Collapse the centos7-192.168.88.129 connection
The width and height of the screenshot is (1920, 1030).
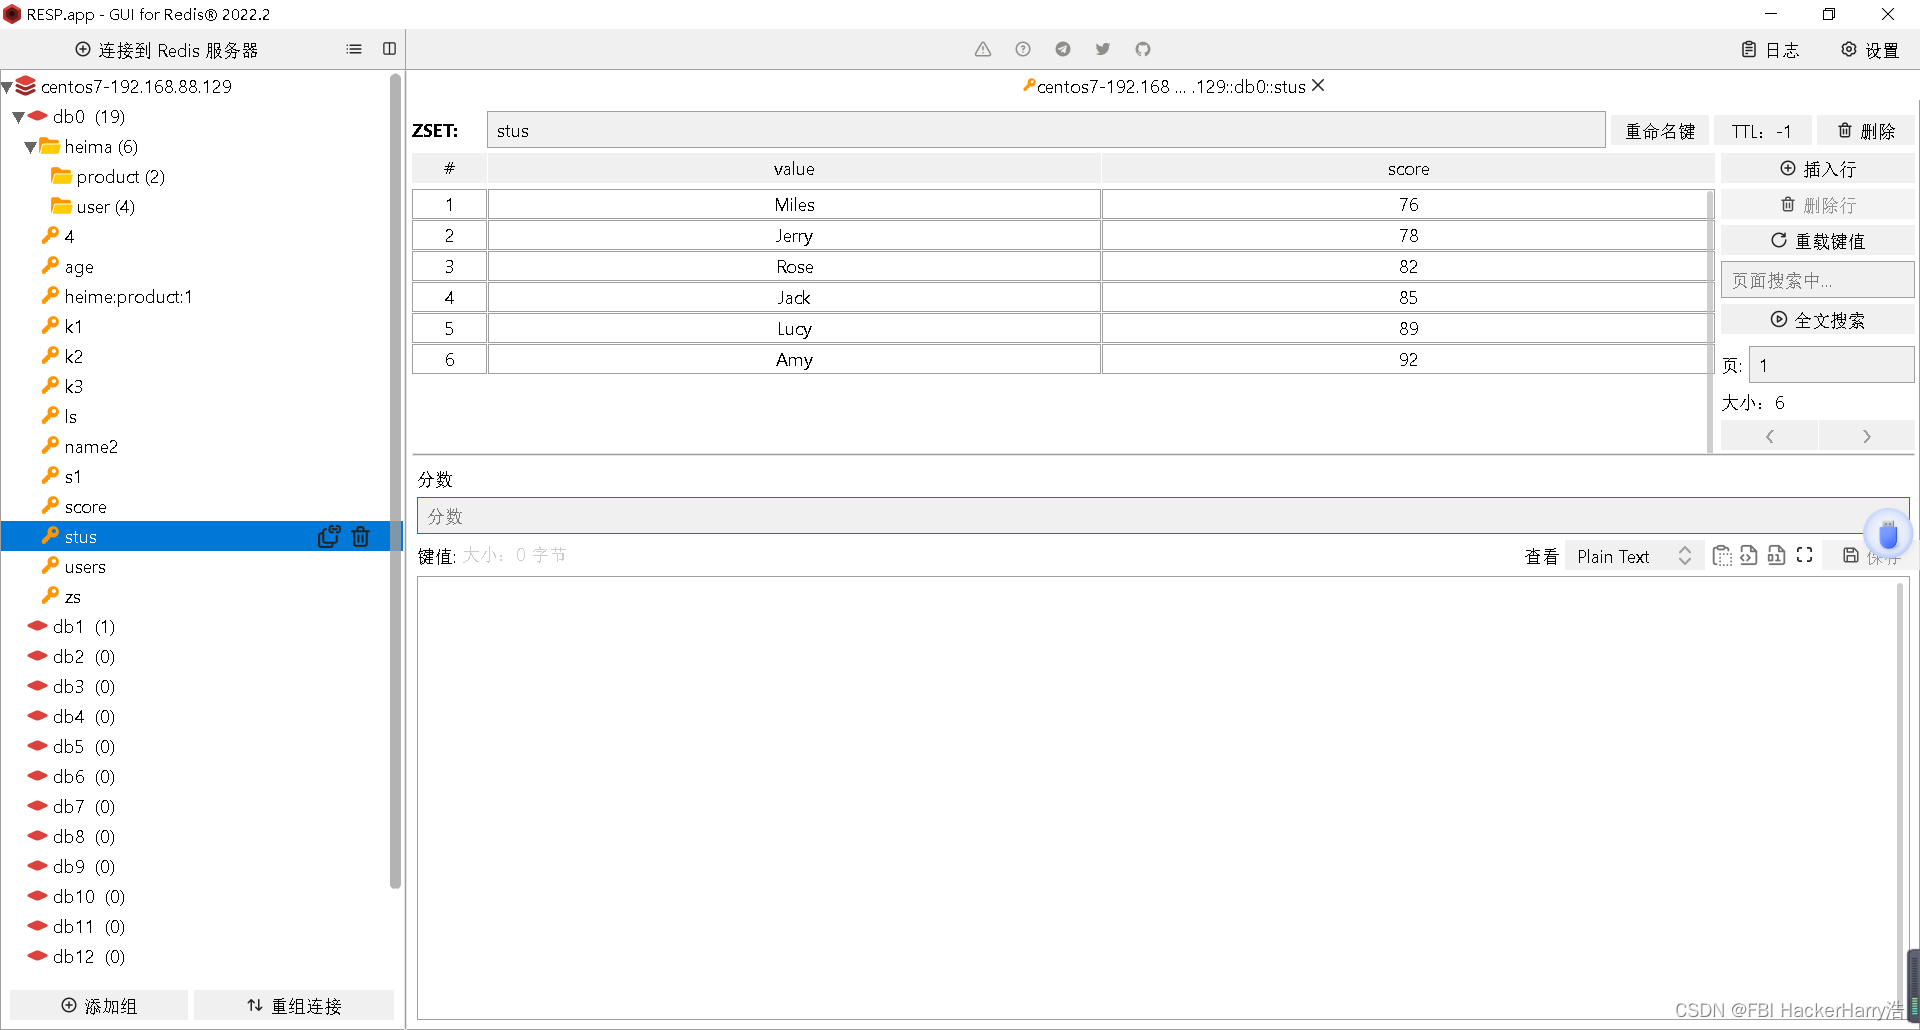[7, 88]
